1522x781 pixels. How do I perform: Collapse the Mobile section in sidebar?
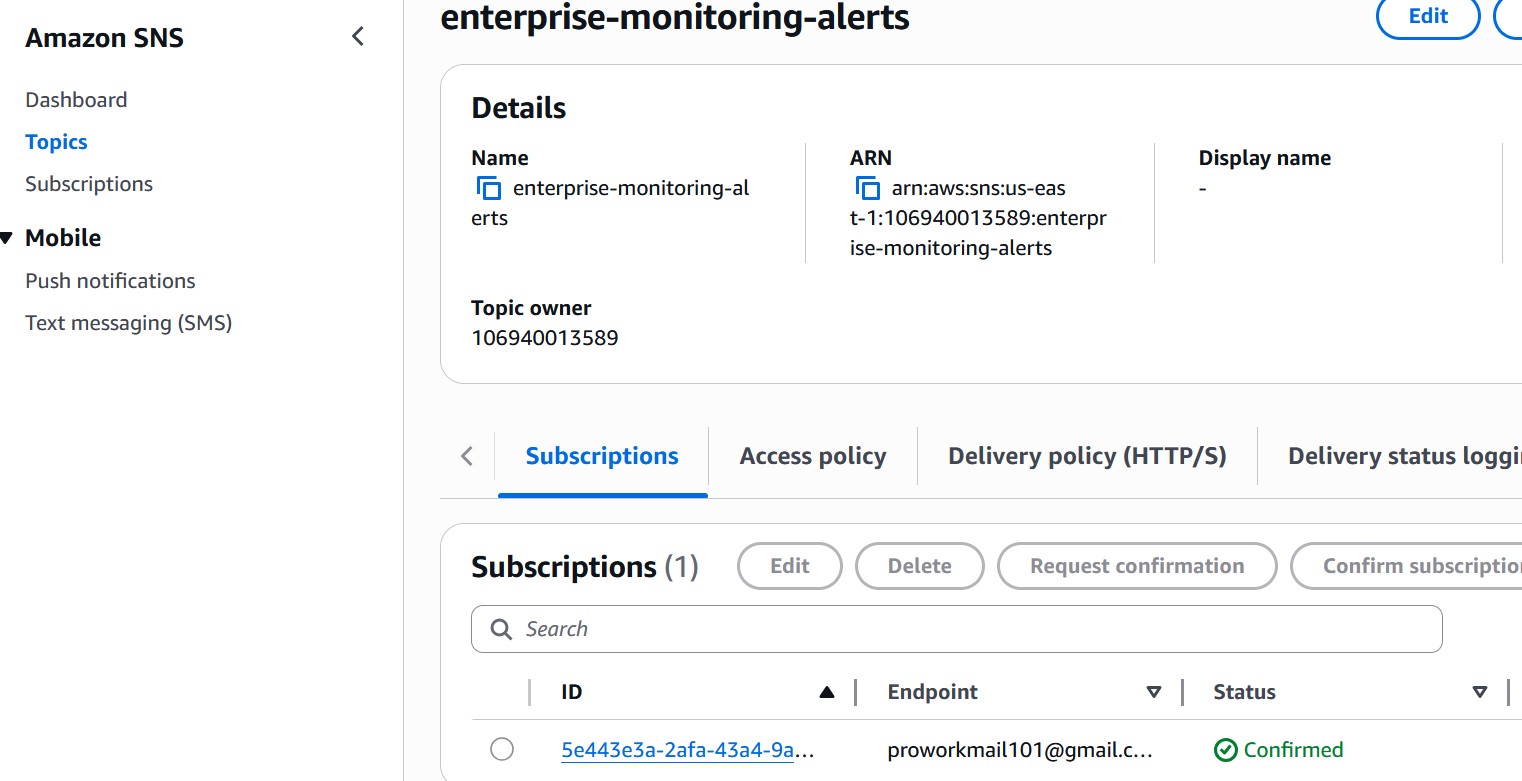pos(7,238)
